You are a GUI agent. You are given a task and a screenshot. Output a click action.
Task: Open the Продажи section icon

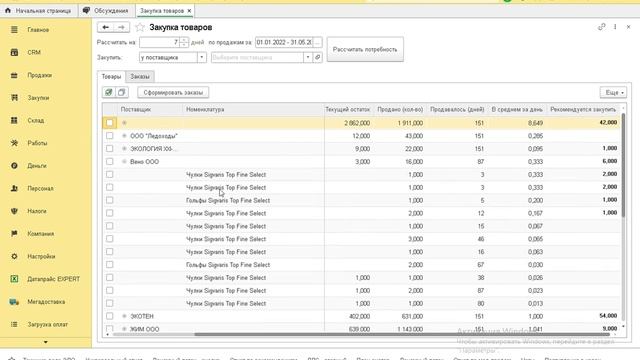coord(14,75)
